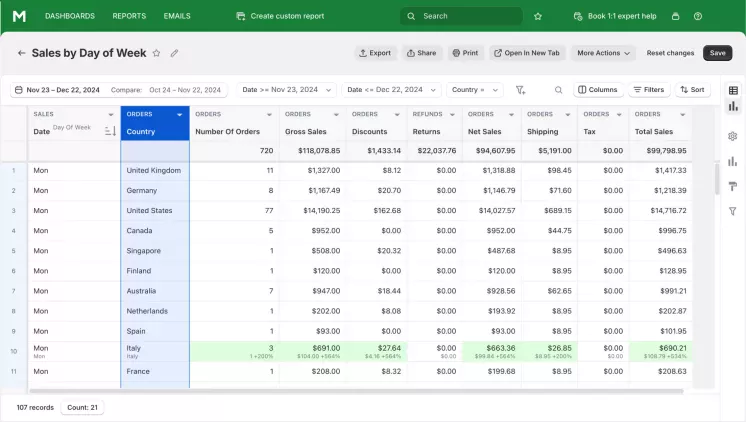746x422 pixels.
Task: Favorite this report with the star icon by the title
Action: (x=156, y=53)
